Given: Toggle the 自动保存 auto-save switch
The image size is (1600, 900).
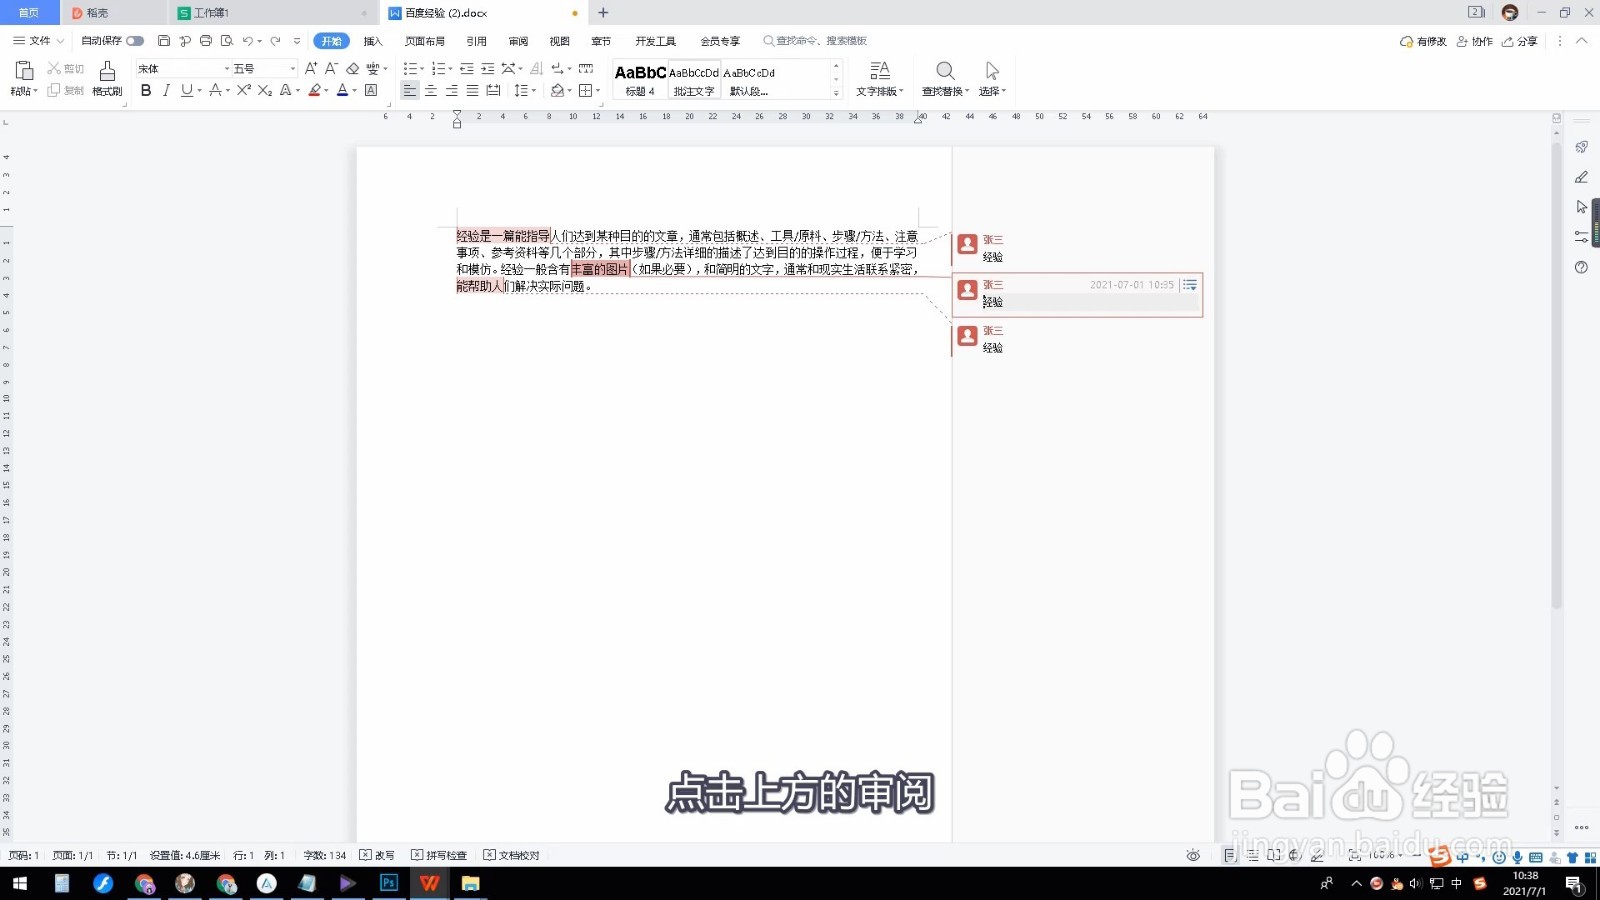Looking at the screenshot, I should click(x=137, y=41).
